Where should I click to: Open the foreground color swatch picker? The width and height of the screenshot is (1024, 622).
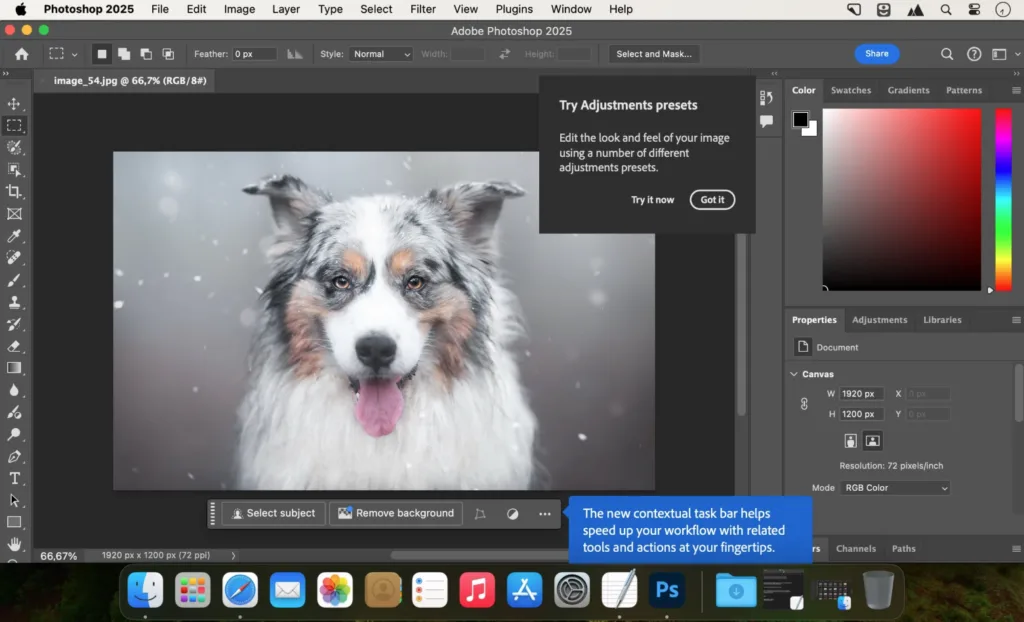click(x=800, y=120)
